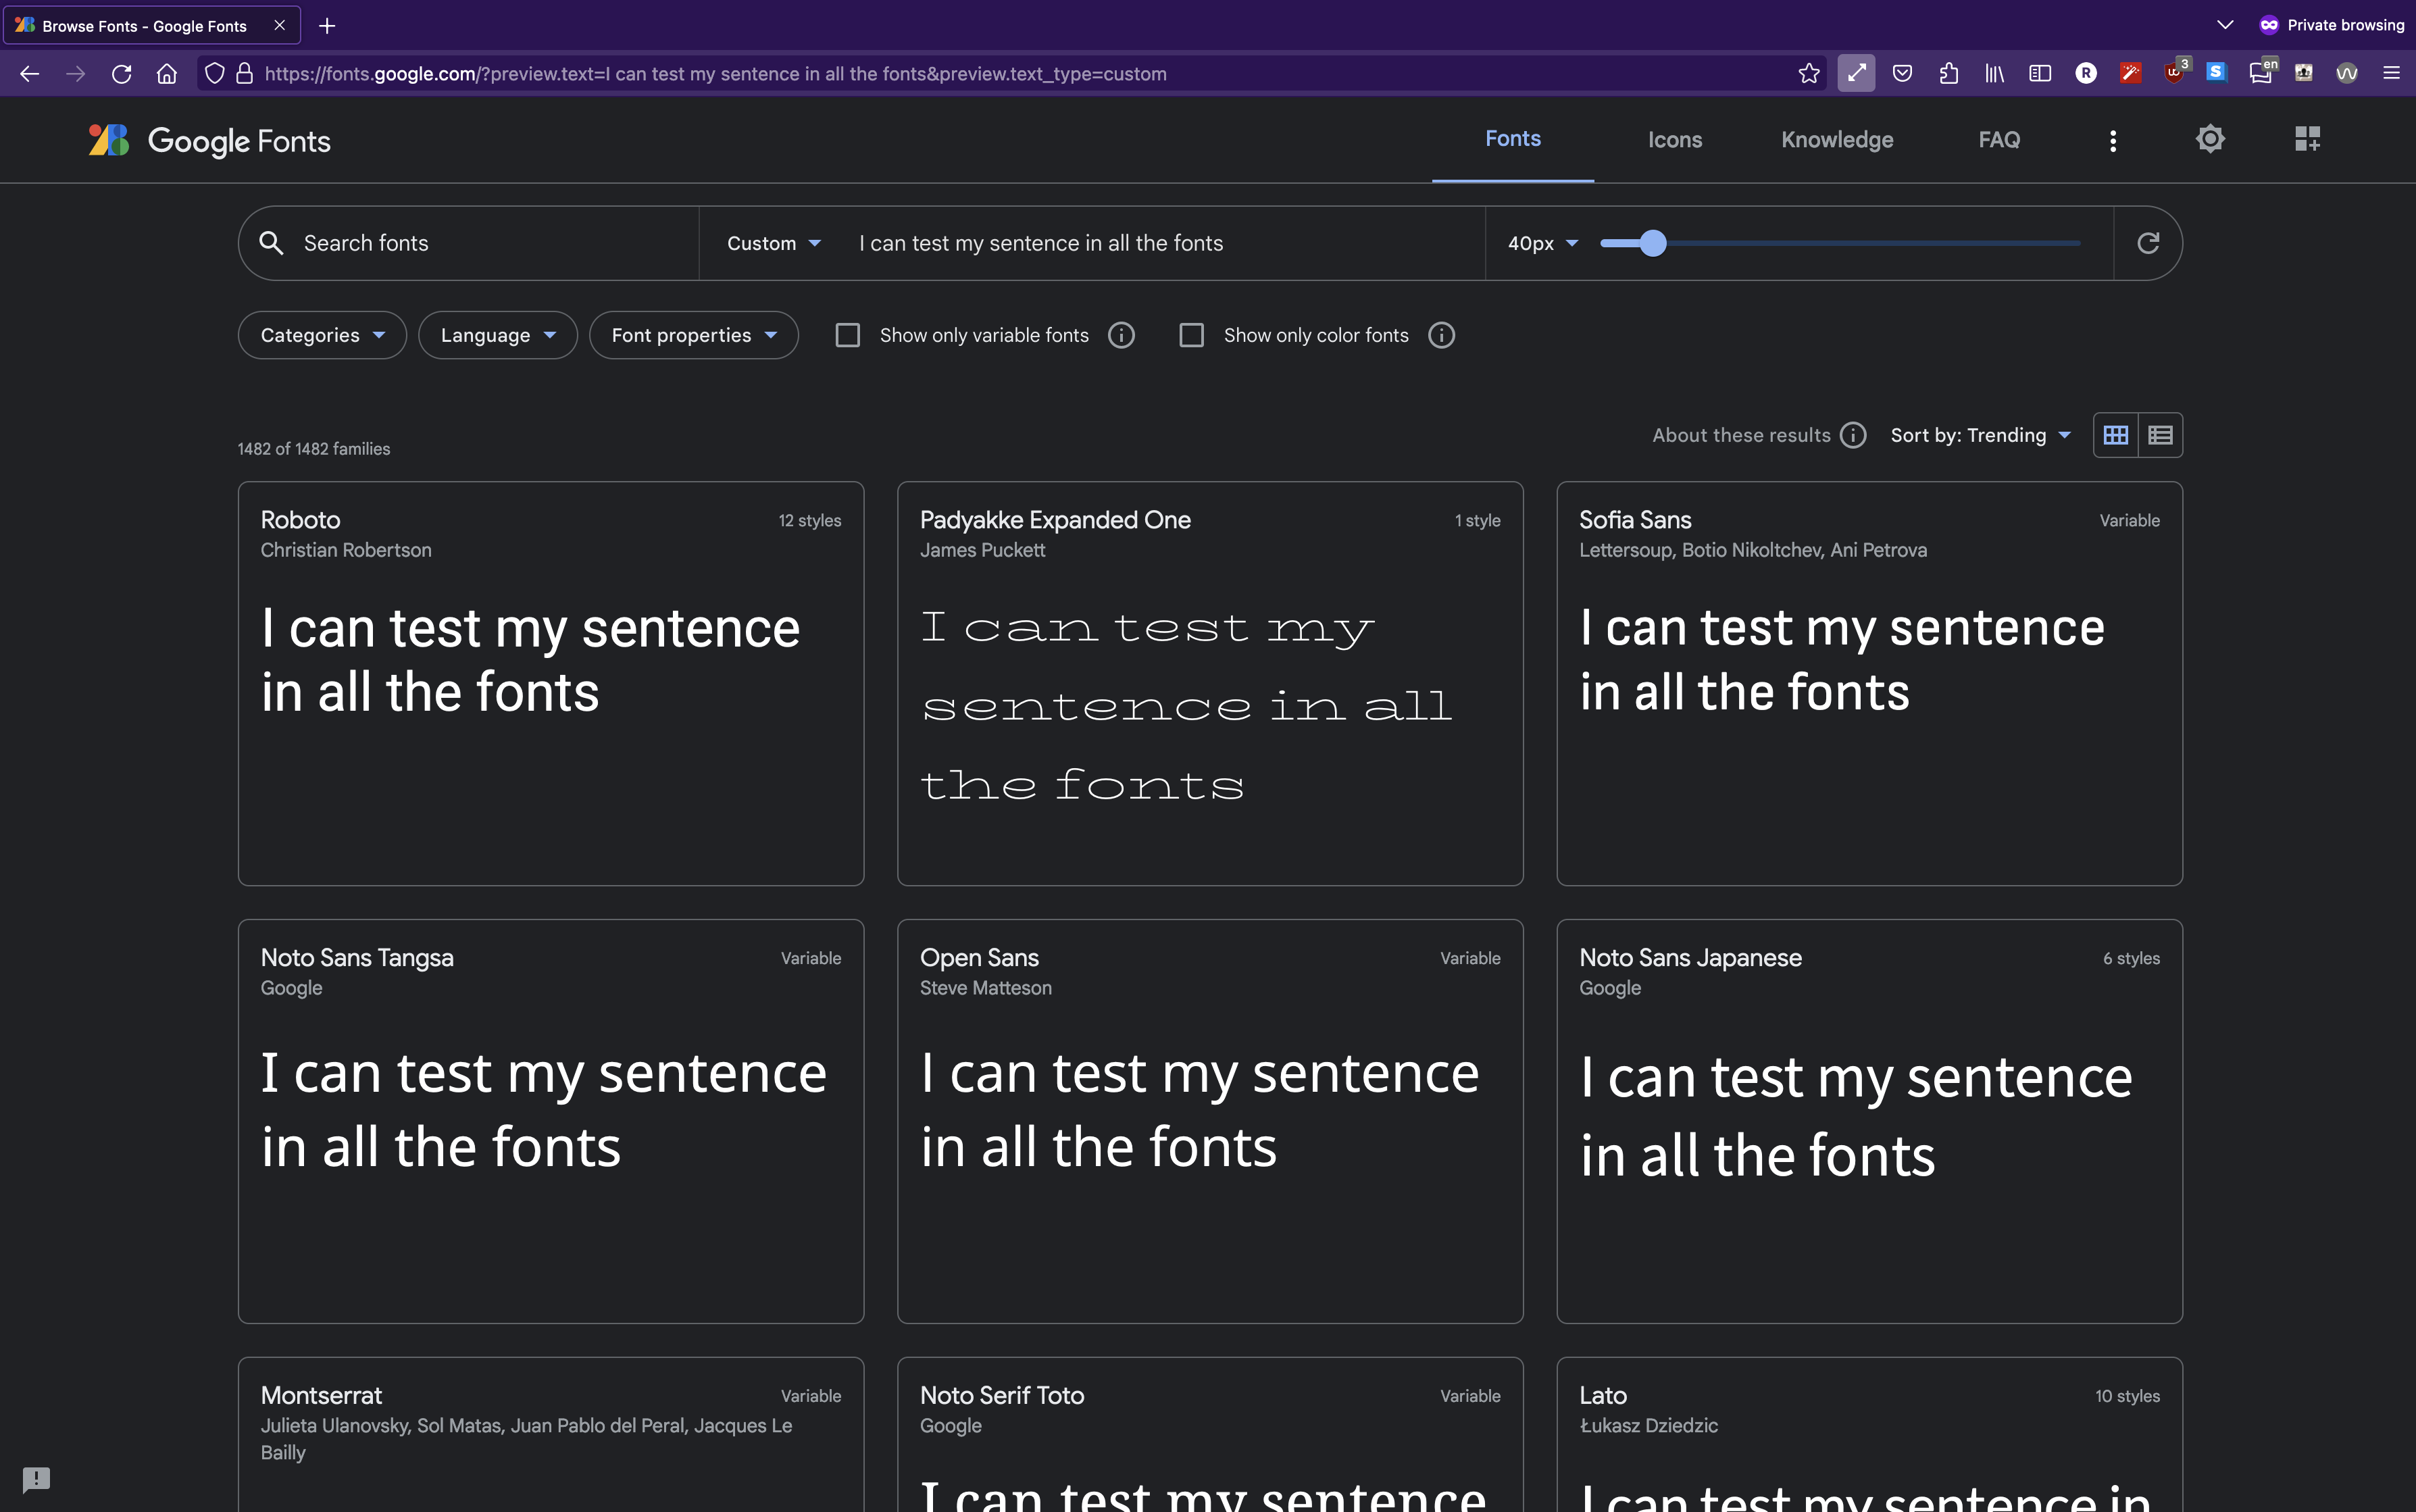
Task: Open the FAQ tab
Action: pos(1998,140)
